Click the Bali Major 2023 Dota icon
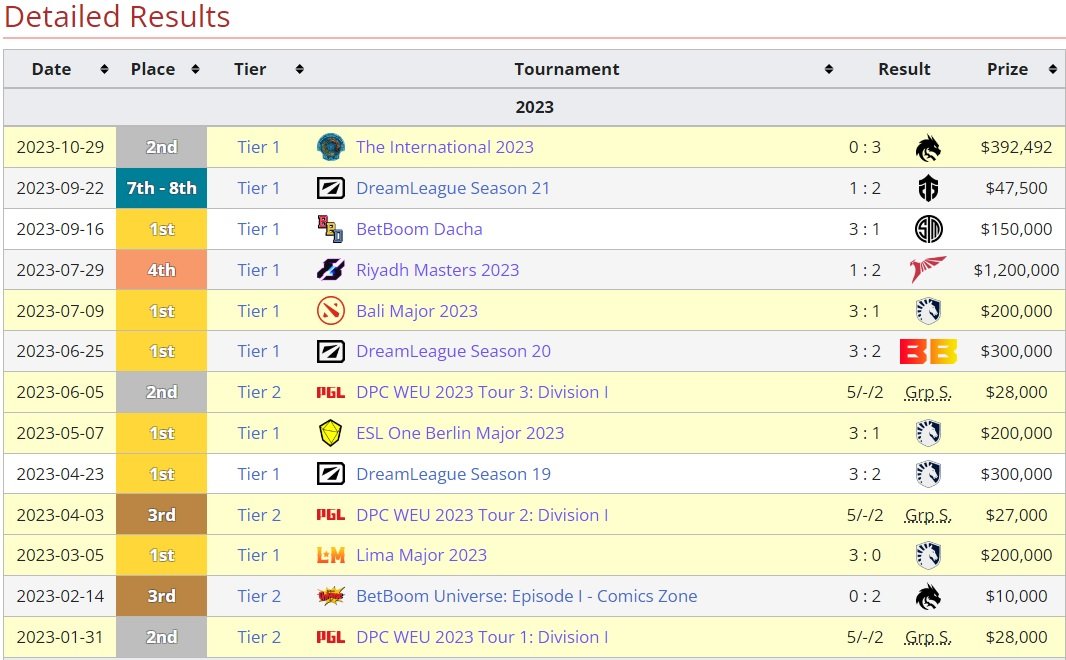The image size is (1066, 660). pyautogui.click(x=331, y=311)
